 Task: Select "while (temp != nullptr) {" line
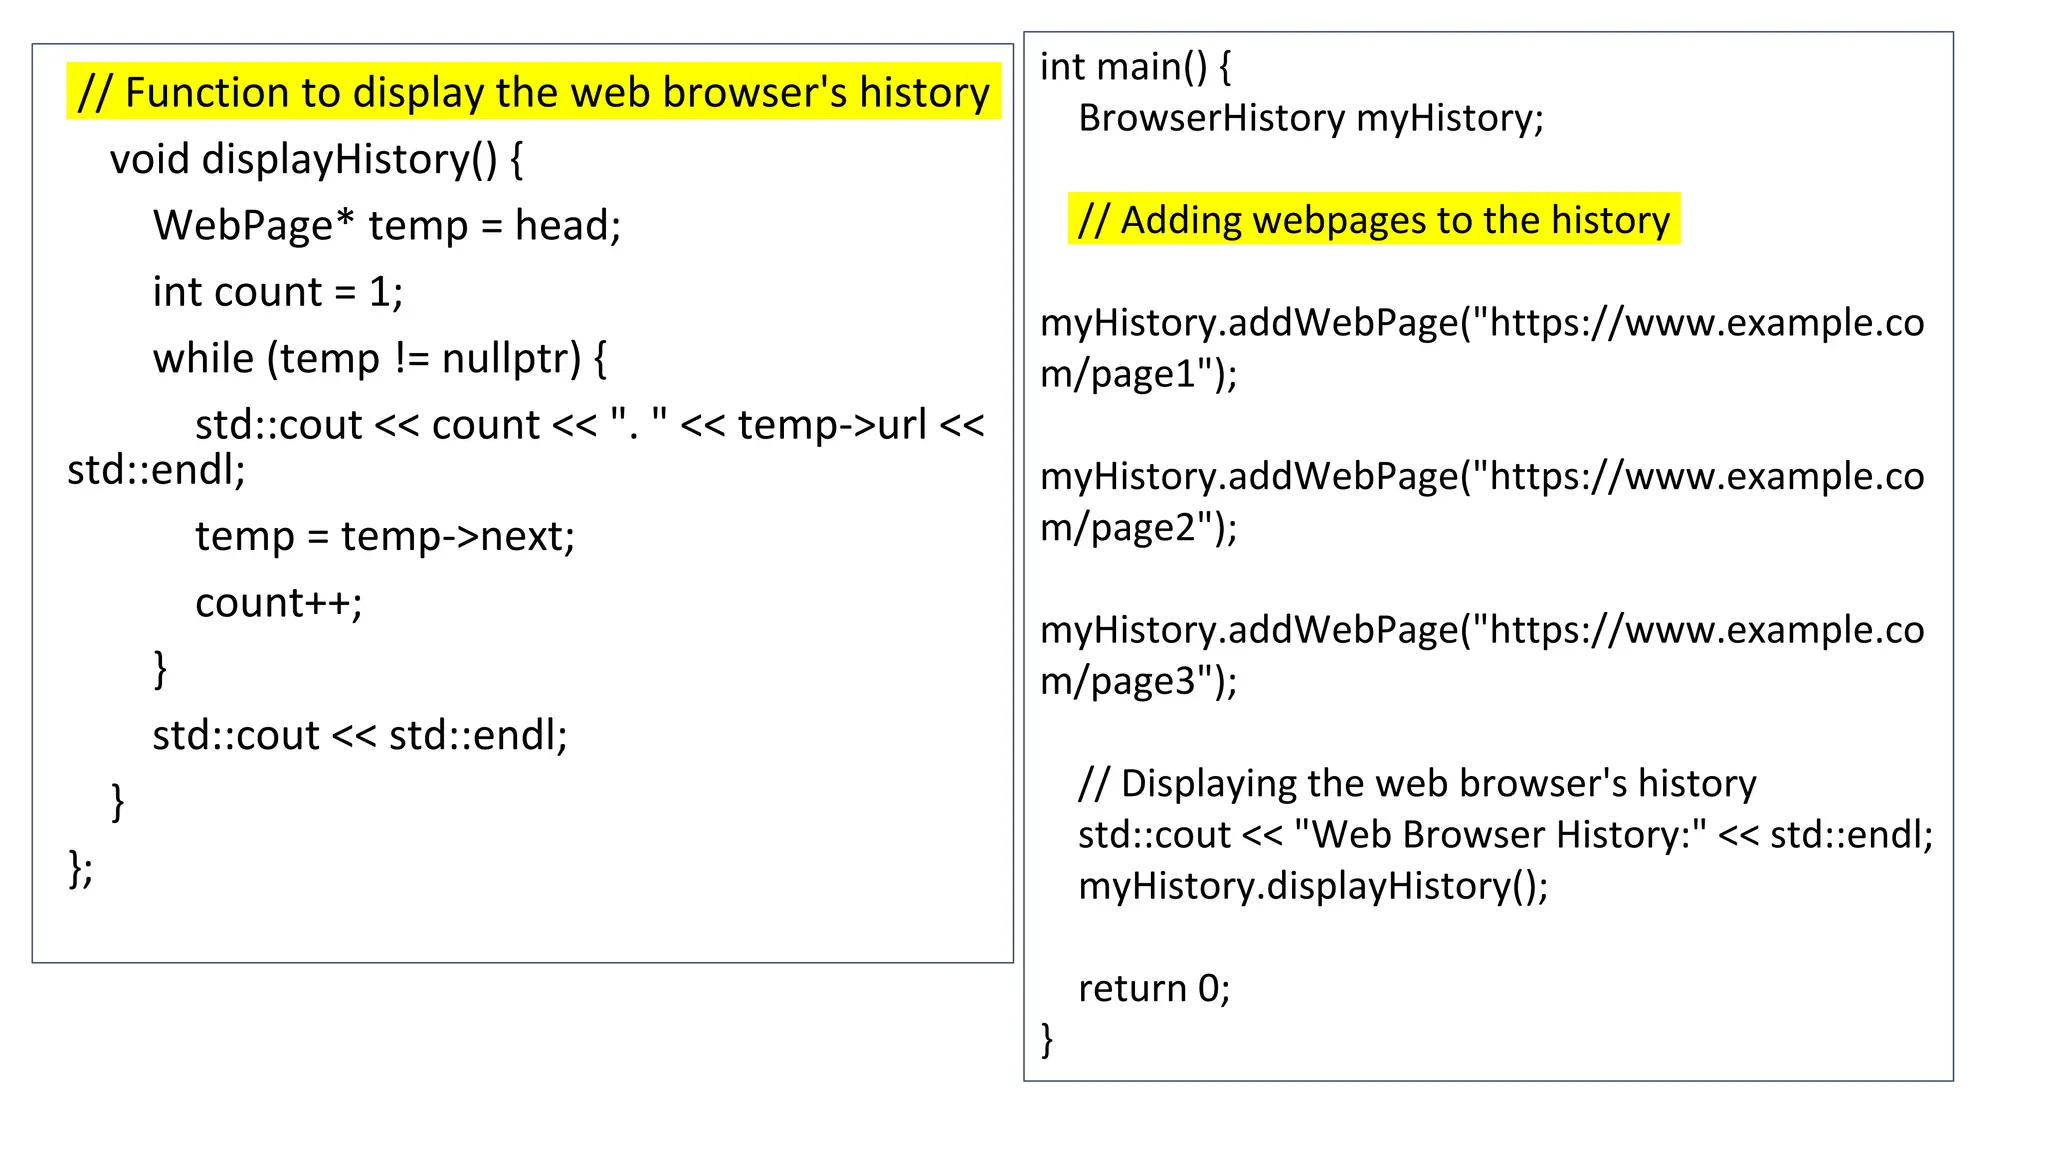(x=380, y=358)
